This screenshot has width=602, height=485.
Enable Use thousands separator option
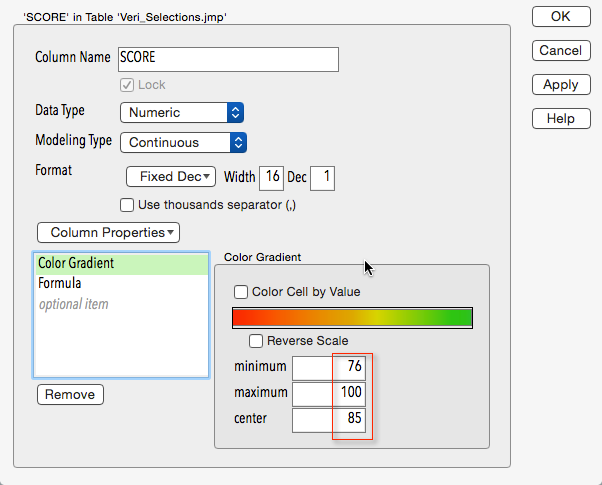[x=127, y=205]
